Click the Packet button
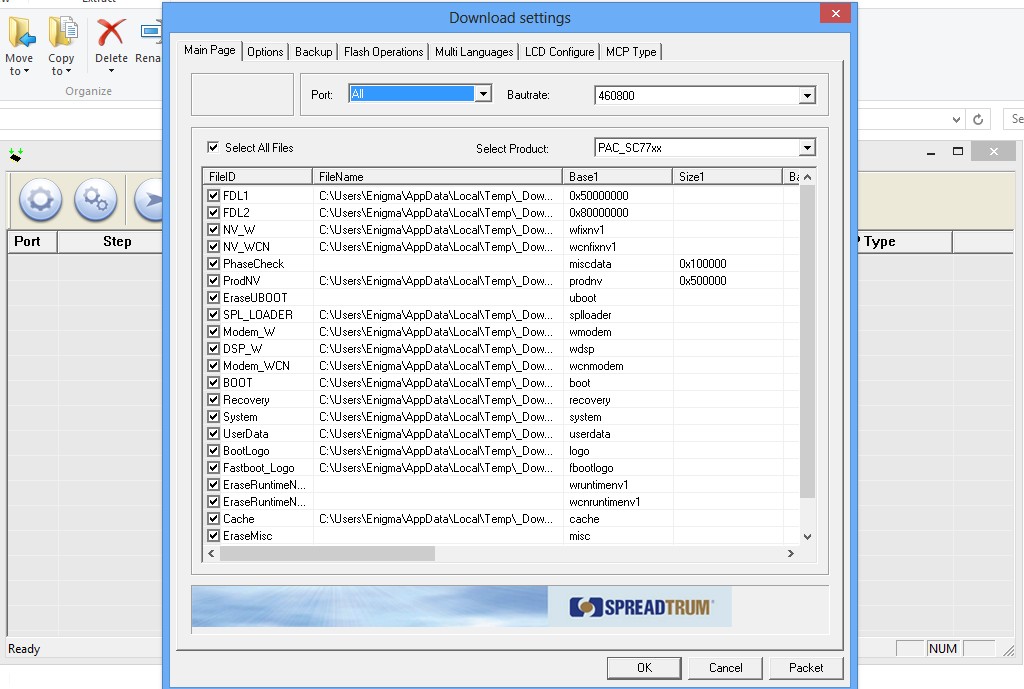 point(806,668)
